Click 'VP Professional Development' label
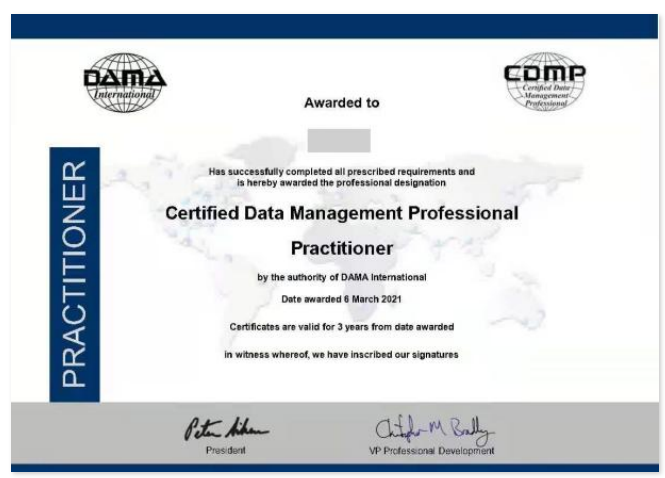The height and width of the screenshot is (478, 665). [x=432, y=451]
